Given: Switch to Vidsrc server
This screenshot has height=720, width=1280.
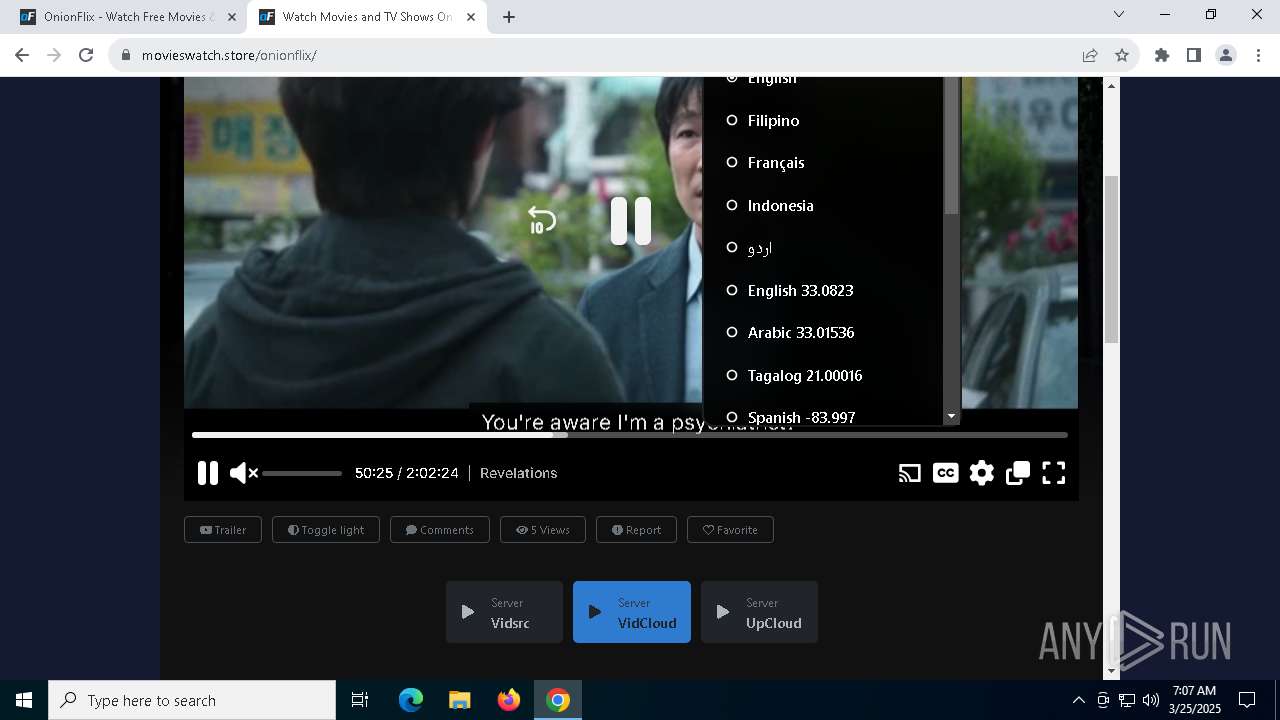Looking at the screenshot, I should pos(504,612).
